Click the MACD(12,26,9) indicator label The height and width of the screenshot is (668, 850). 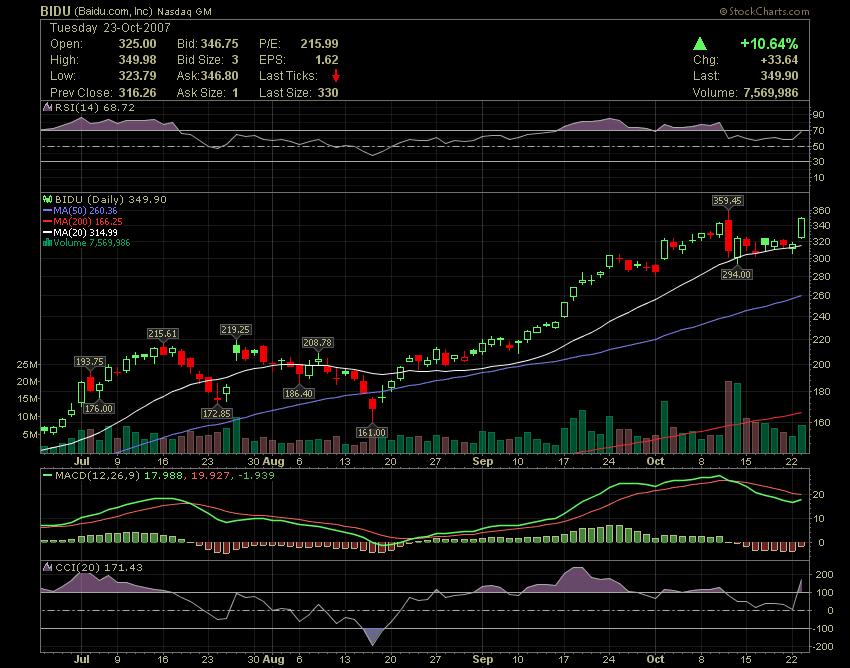coord(98,476)
